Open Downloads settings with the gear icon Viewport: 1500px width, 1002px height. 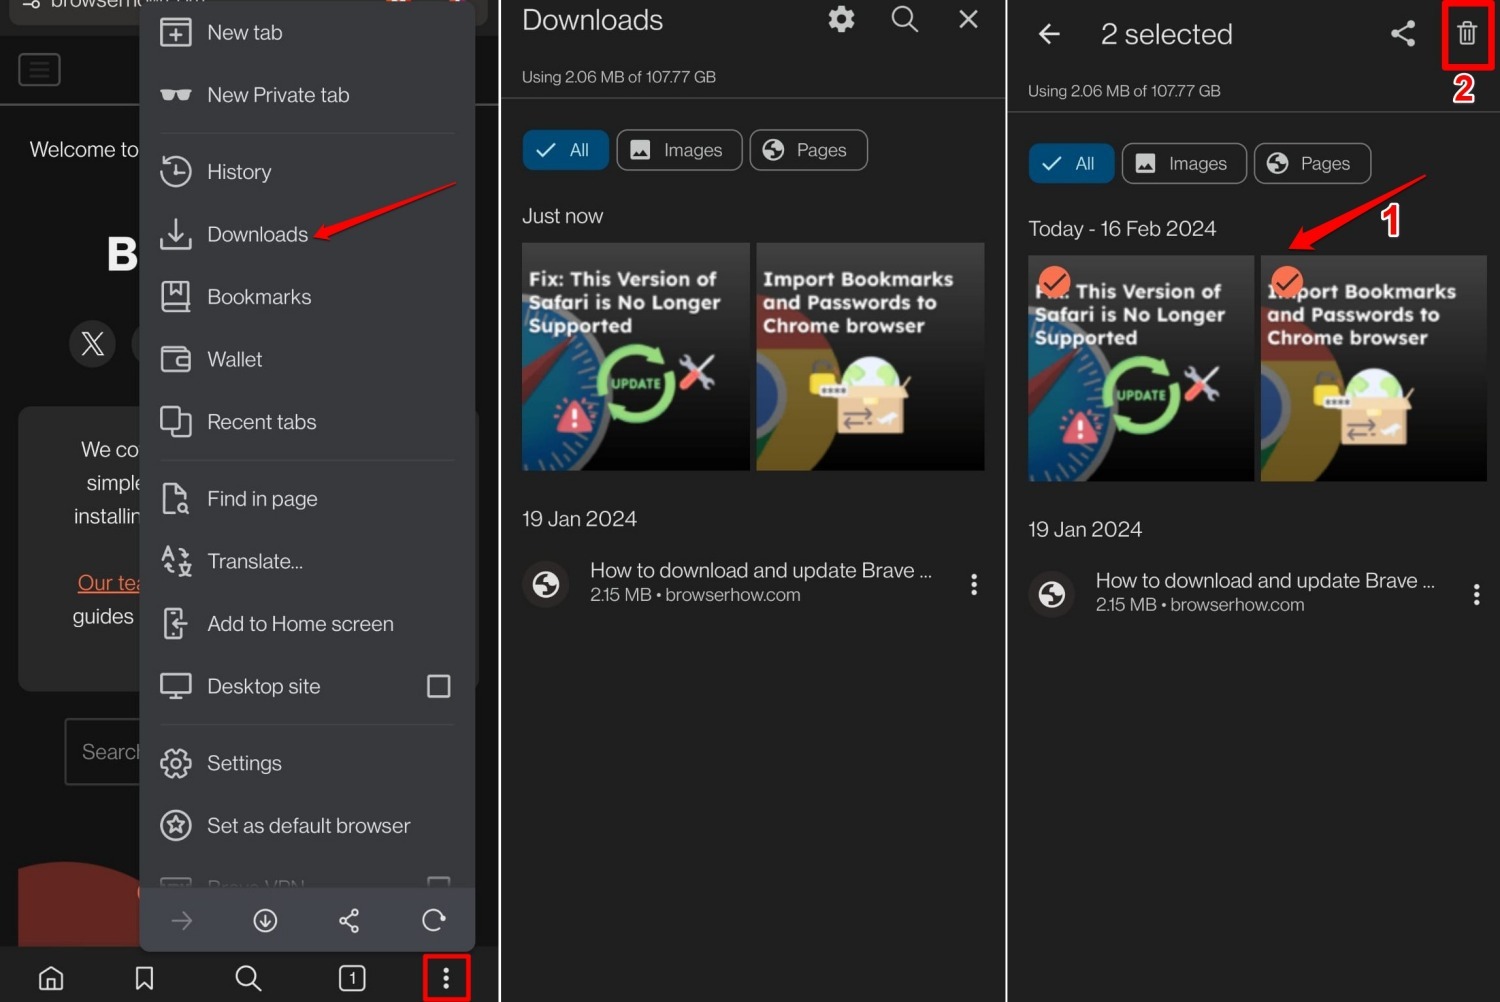842,19
